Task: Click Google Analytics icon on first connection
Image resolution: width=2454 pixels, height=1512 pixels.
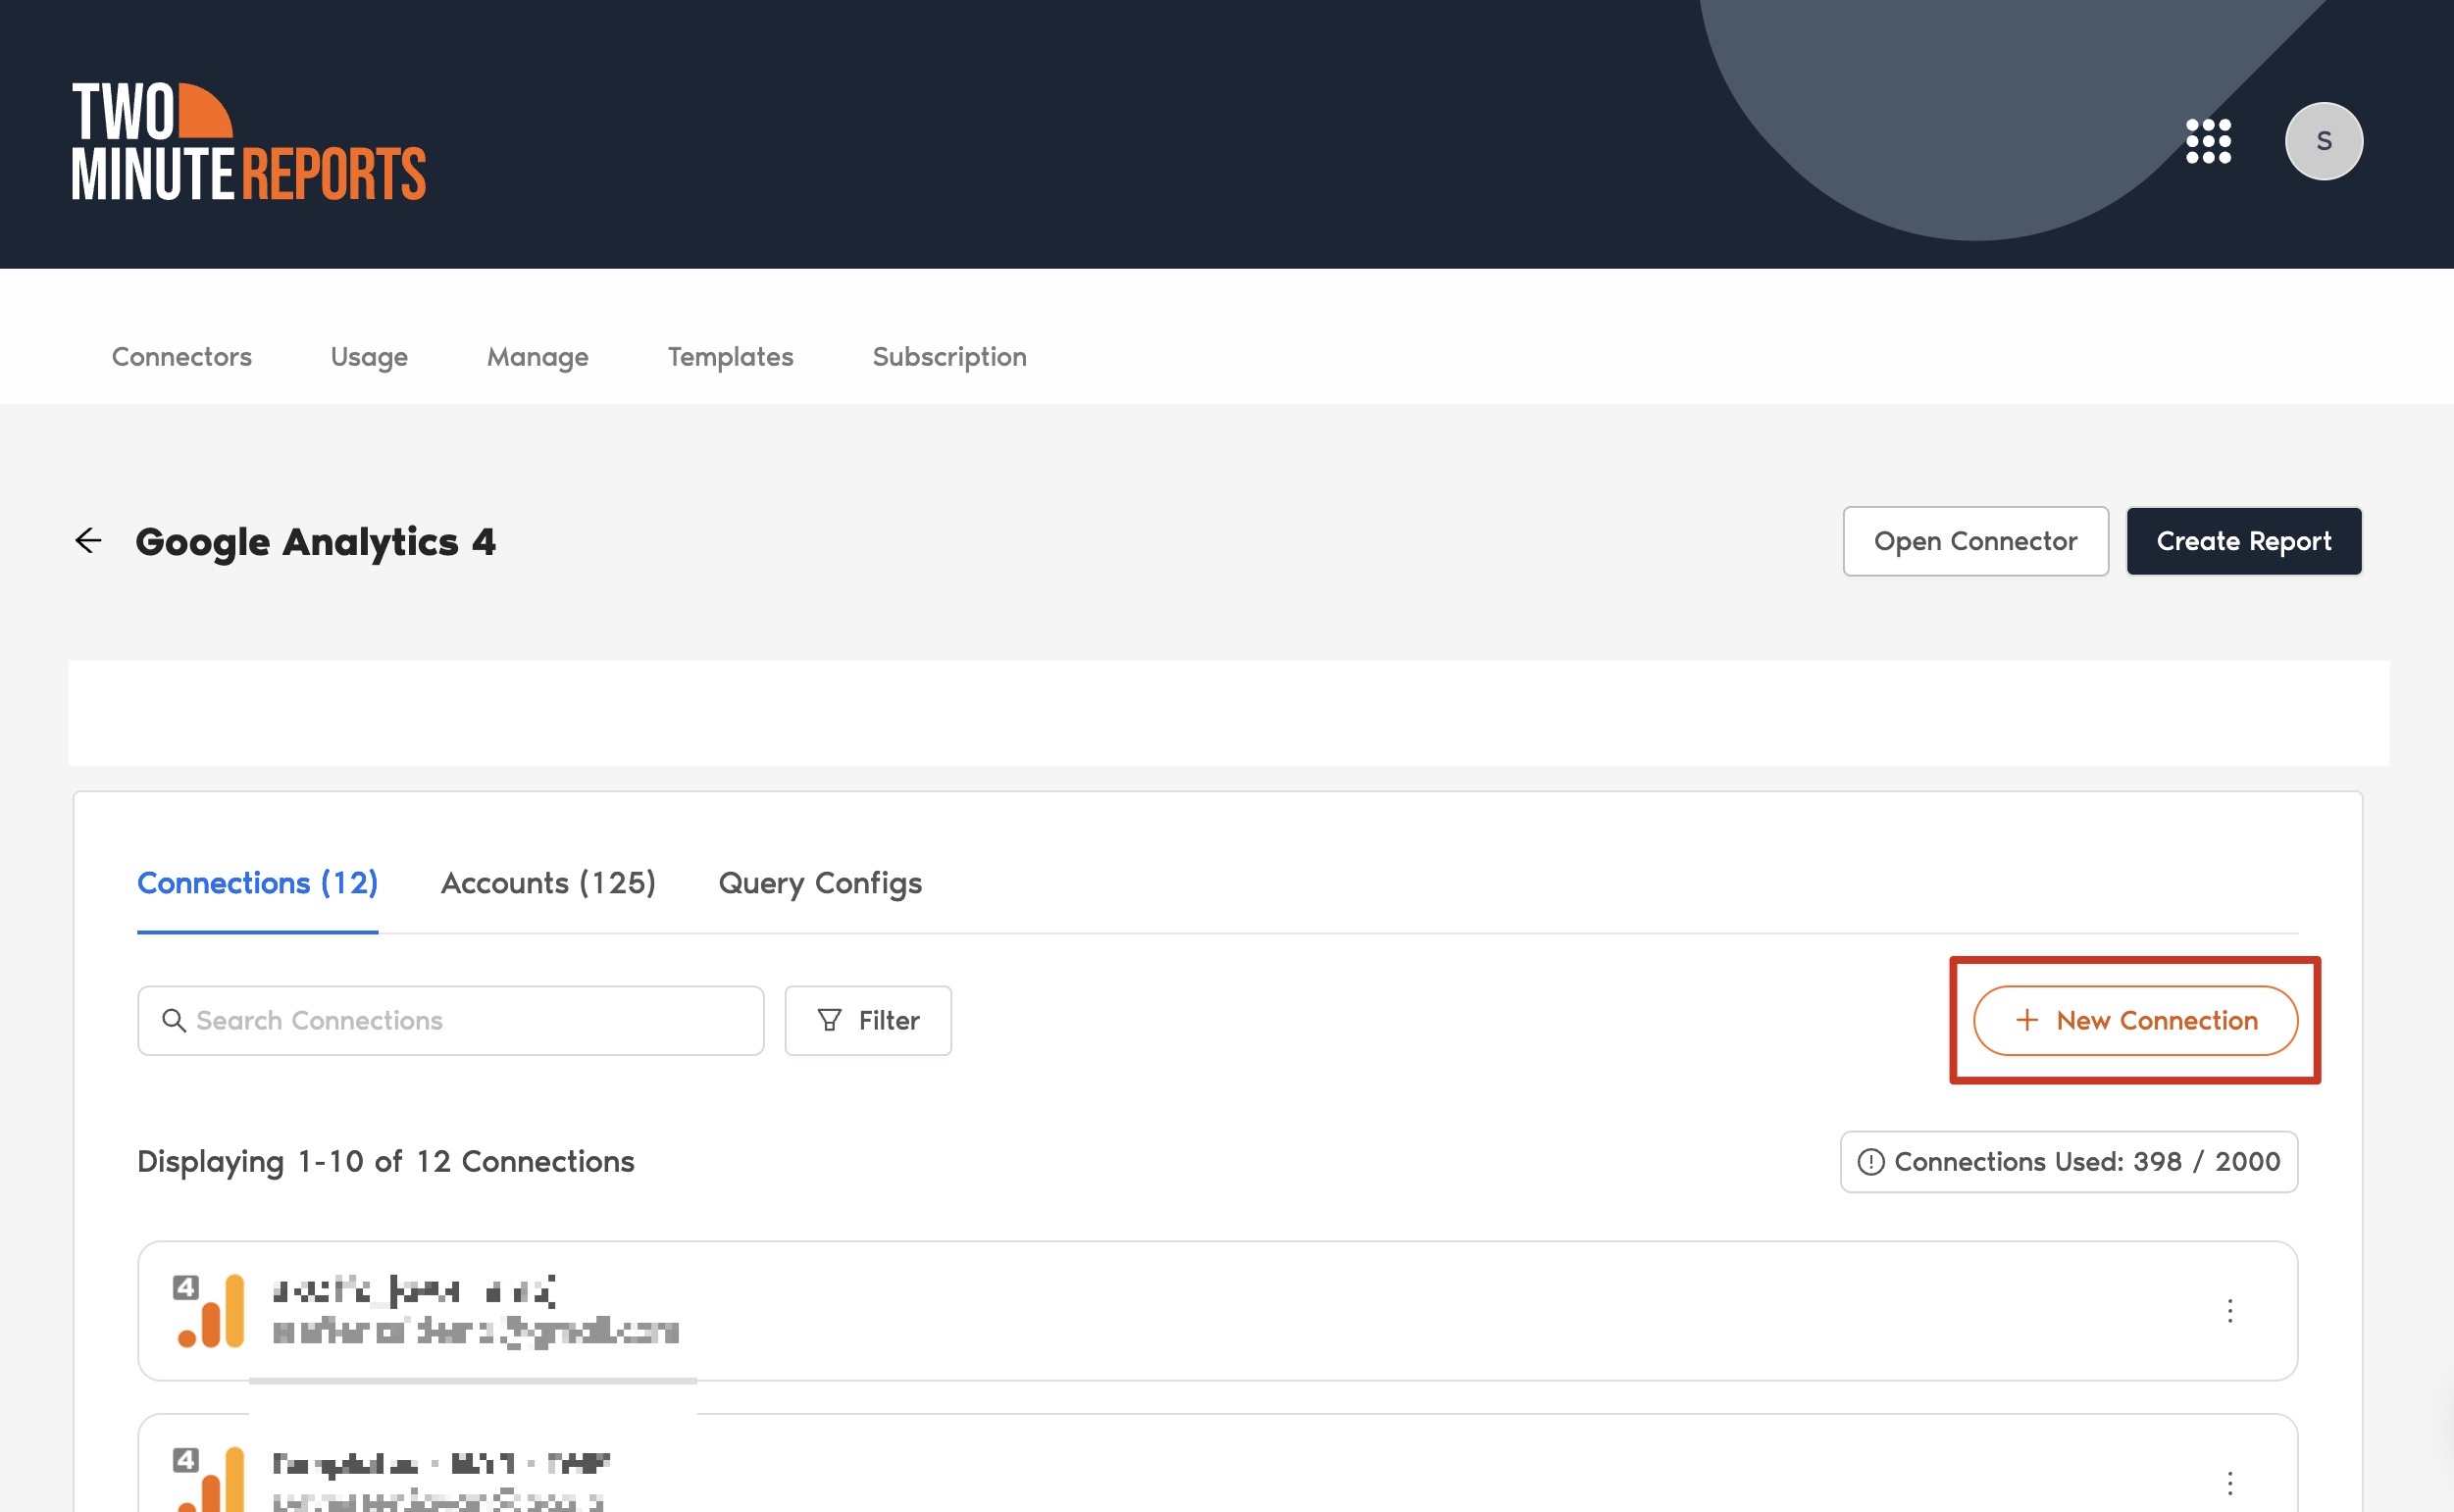Action: coord(210,1311)
